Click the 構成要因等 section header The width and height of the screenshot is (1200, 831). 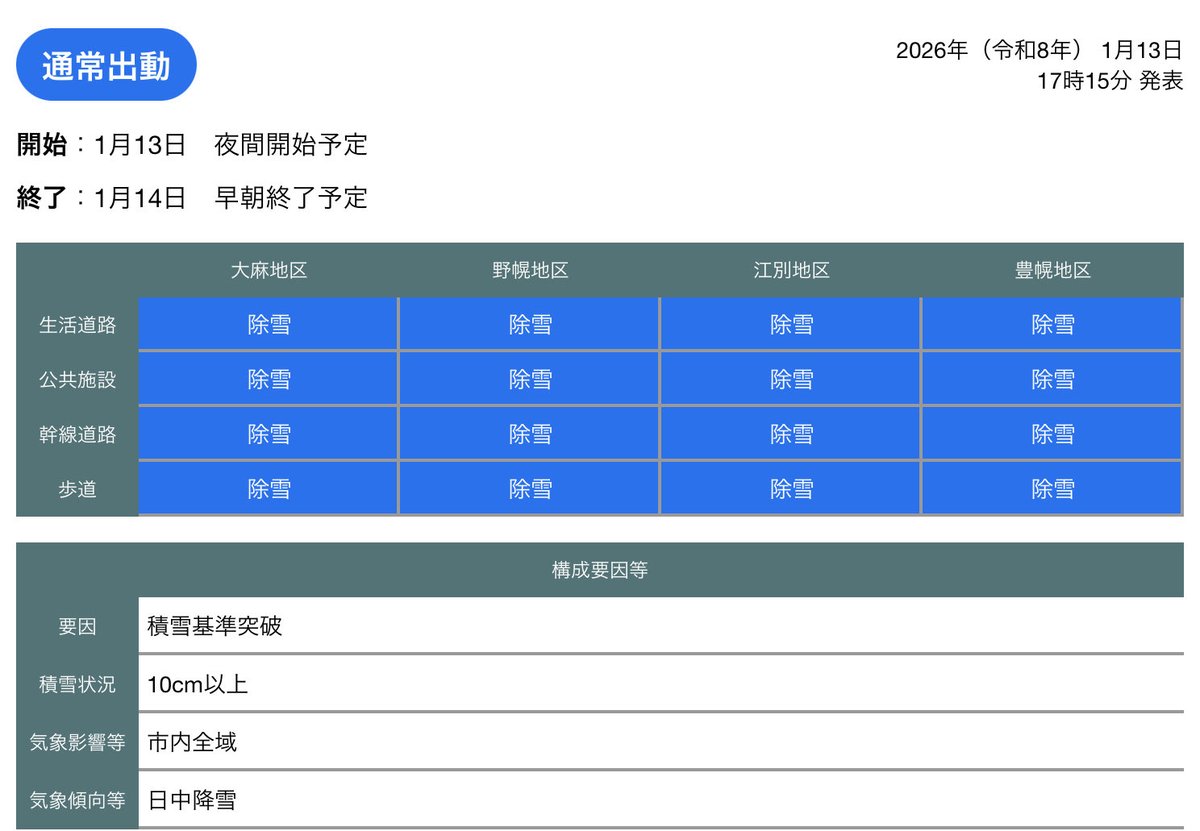(x=600, y=570)
